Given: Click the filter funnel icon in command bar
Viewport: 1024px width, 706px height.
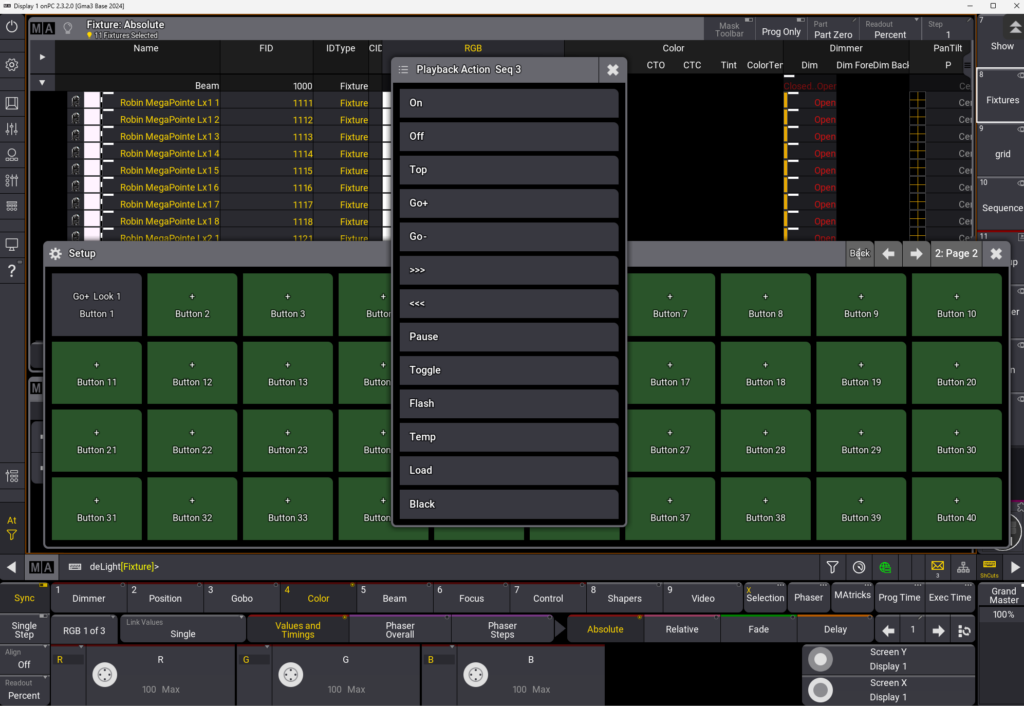Looking at the screenshot, I should point(832,567).
